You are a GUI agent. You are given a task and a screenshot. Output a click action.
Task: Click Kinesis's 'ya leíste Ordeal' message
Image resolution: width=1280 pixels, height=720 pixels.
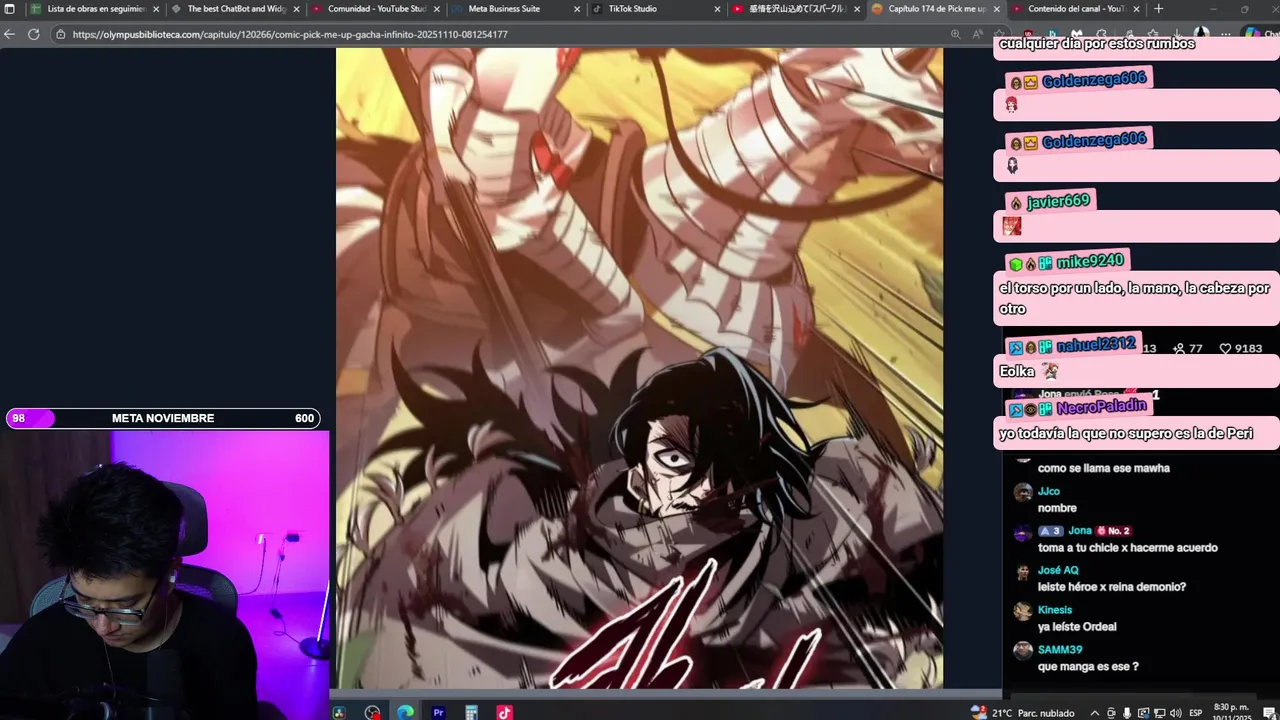[1077, 627]
